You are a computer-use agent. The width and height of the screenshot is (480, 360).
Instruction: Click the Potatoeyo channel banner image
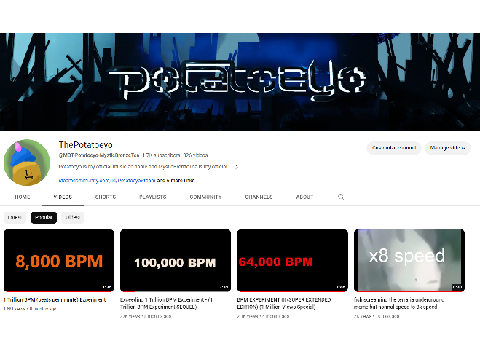tap(240, 82)
